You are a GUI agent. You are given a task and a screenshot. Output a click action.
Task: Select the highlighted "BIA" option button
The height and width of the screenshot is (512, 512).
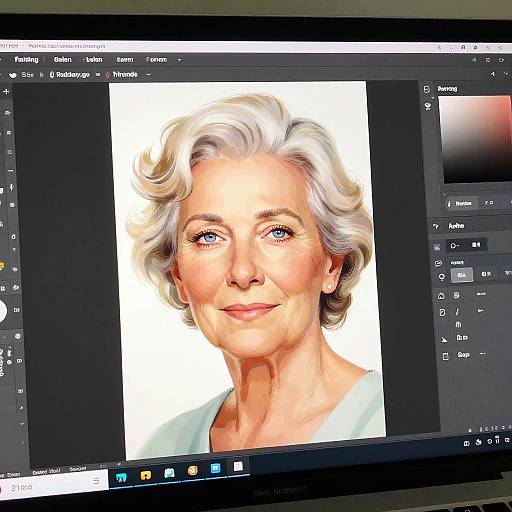click(x=462, y=275)
